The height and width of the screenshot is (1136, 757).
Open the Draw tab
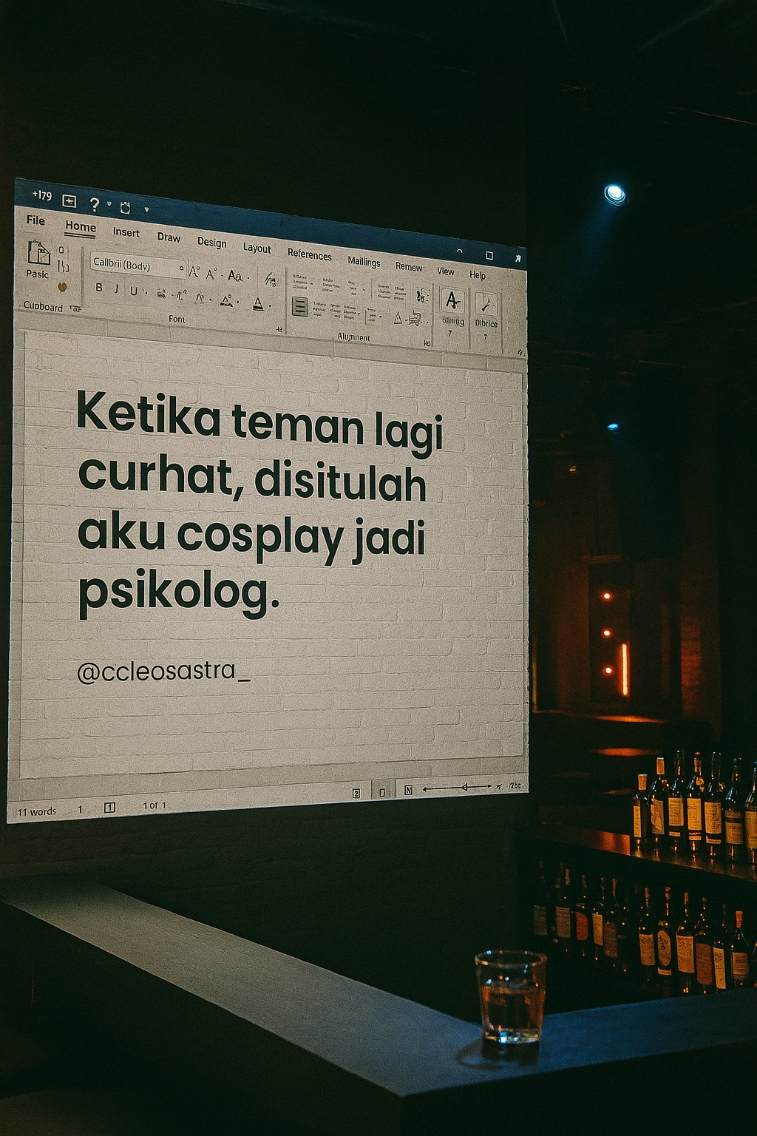pyautogui.click(x=169, y=237)
